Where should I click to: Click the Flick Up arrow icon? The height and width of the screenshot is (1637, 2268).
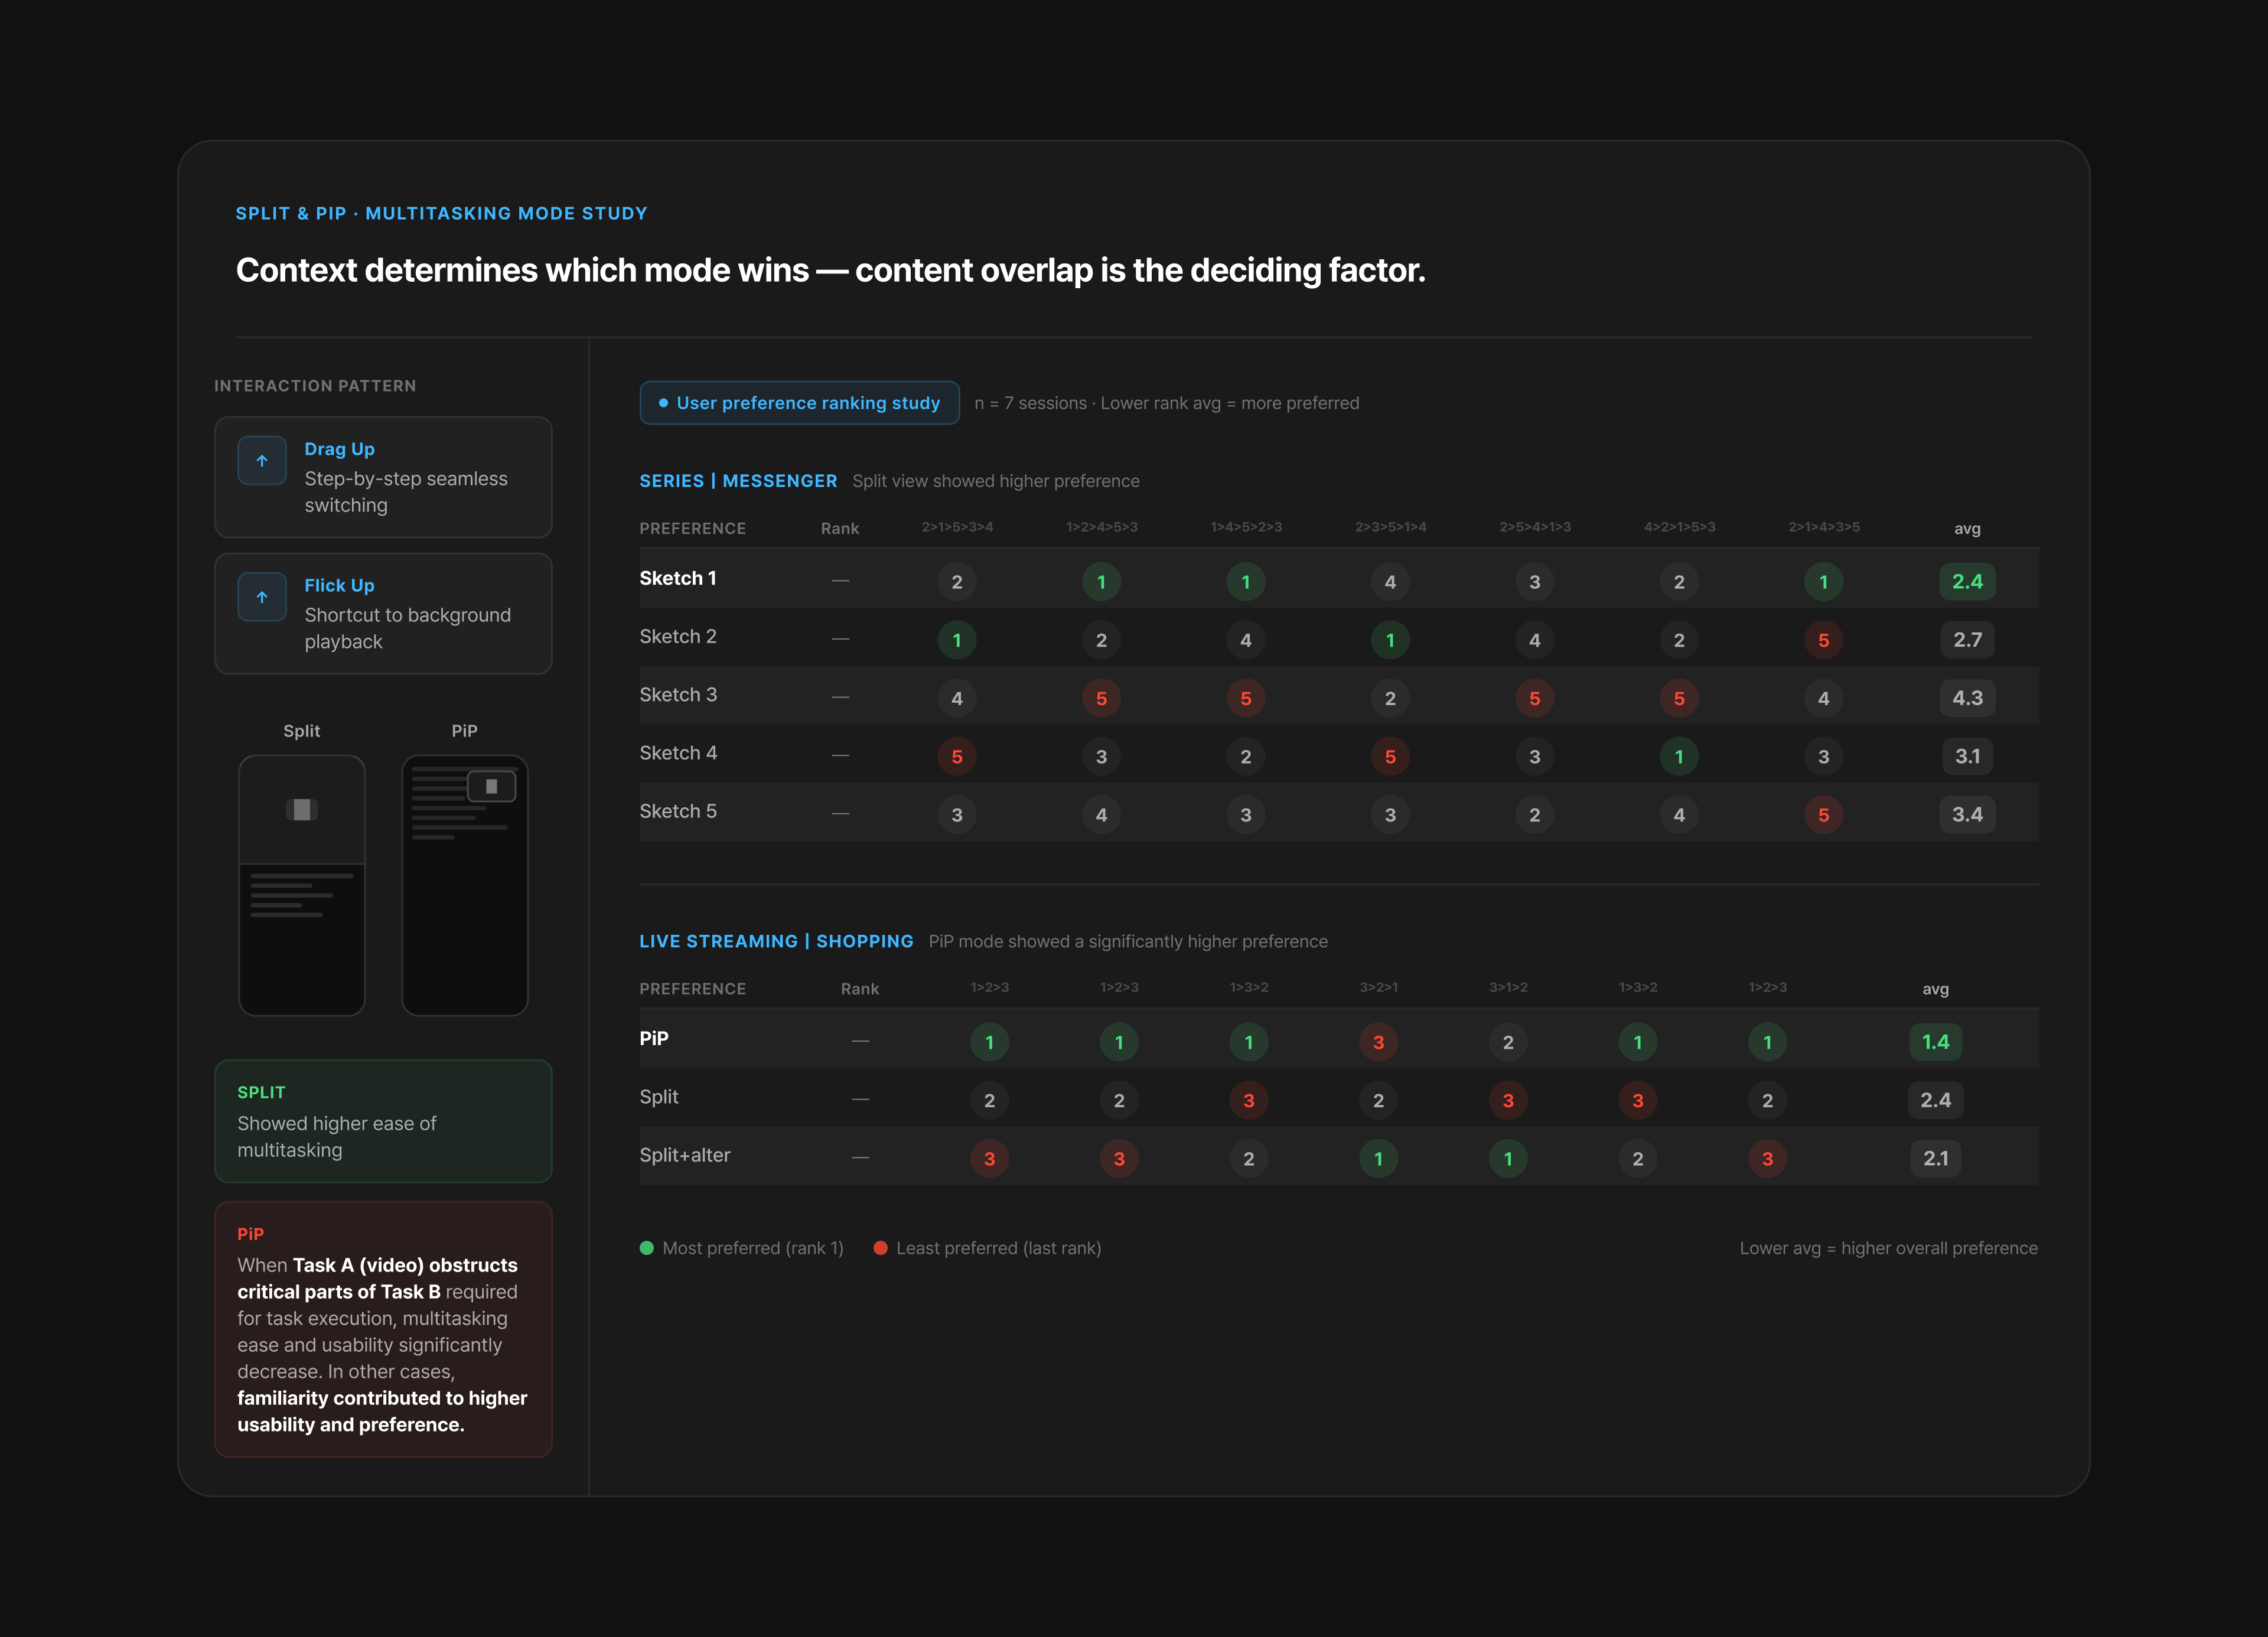click(x=262, y=597)
